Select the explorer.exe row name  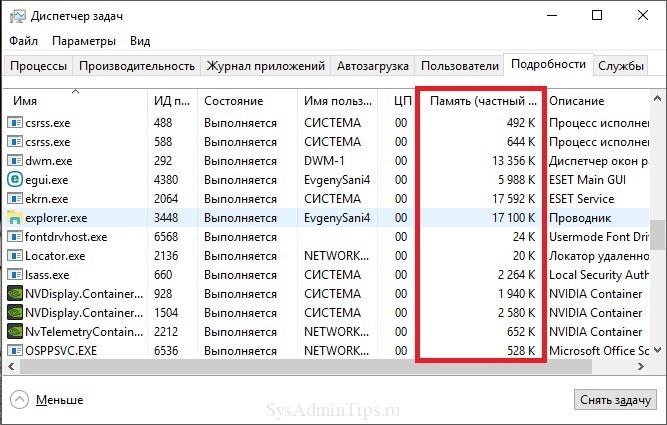pos(56,218)
